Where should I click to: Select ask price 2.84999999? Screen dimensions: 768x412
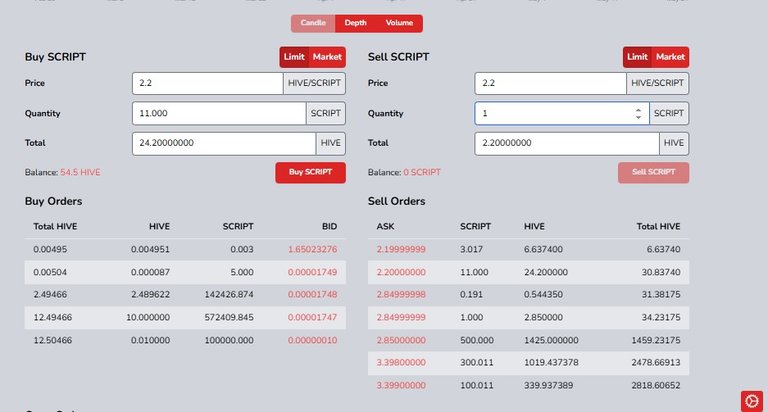point(401,317)
